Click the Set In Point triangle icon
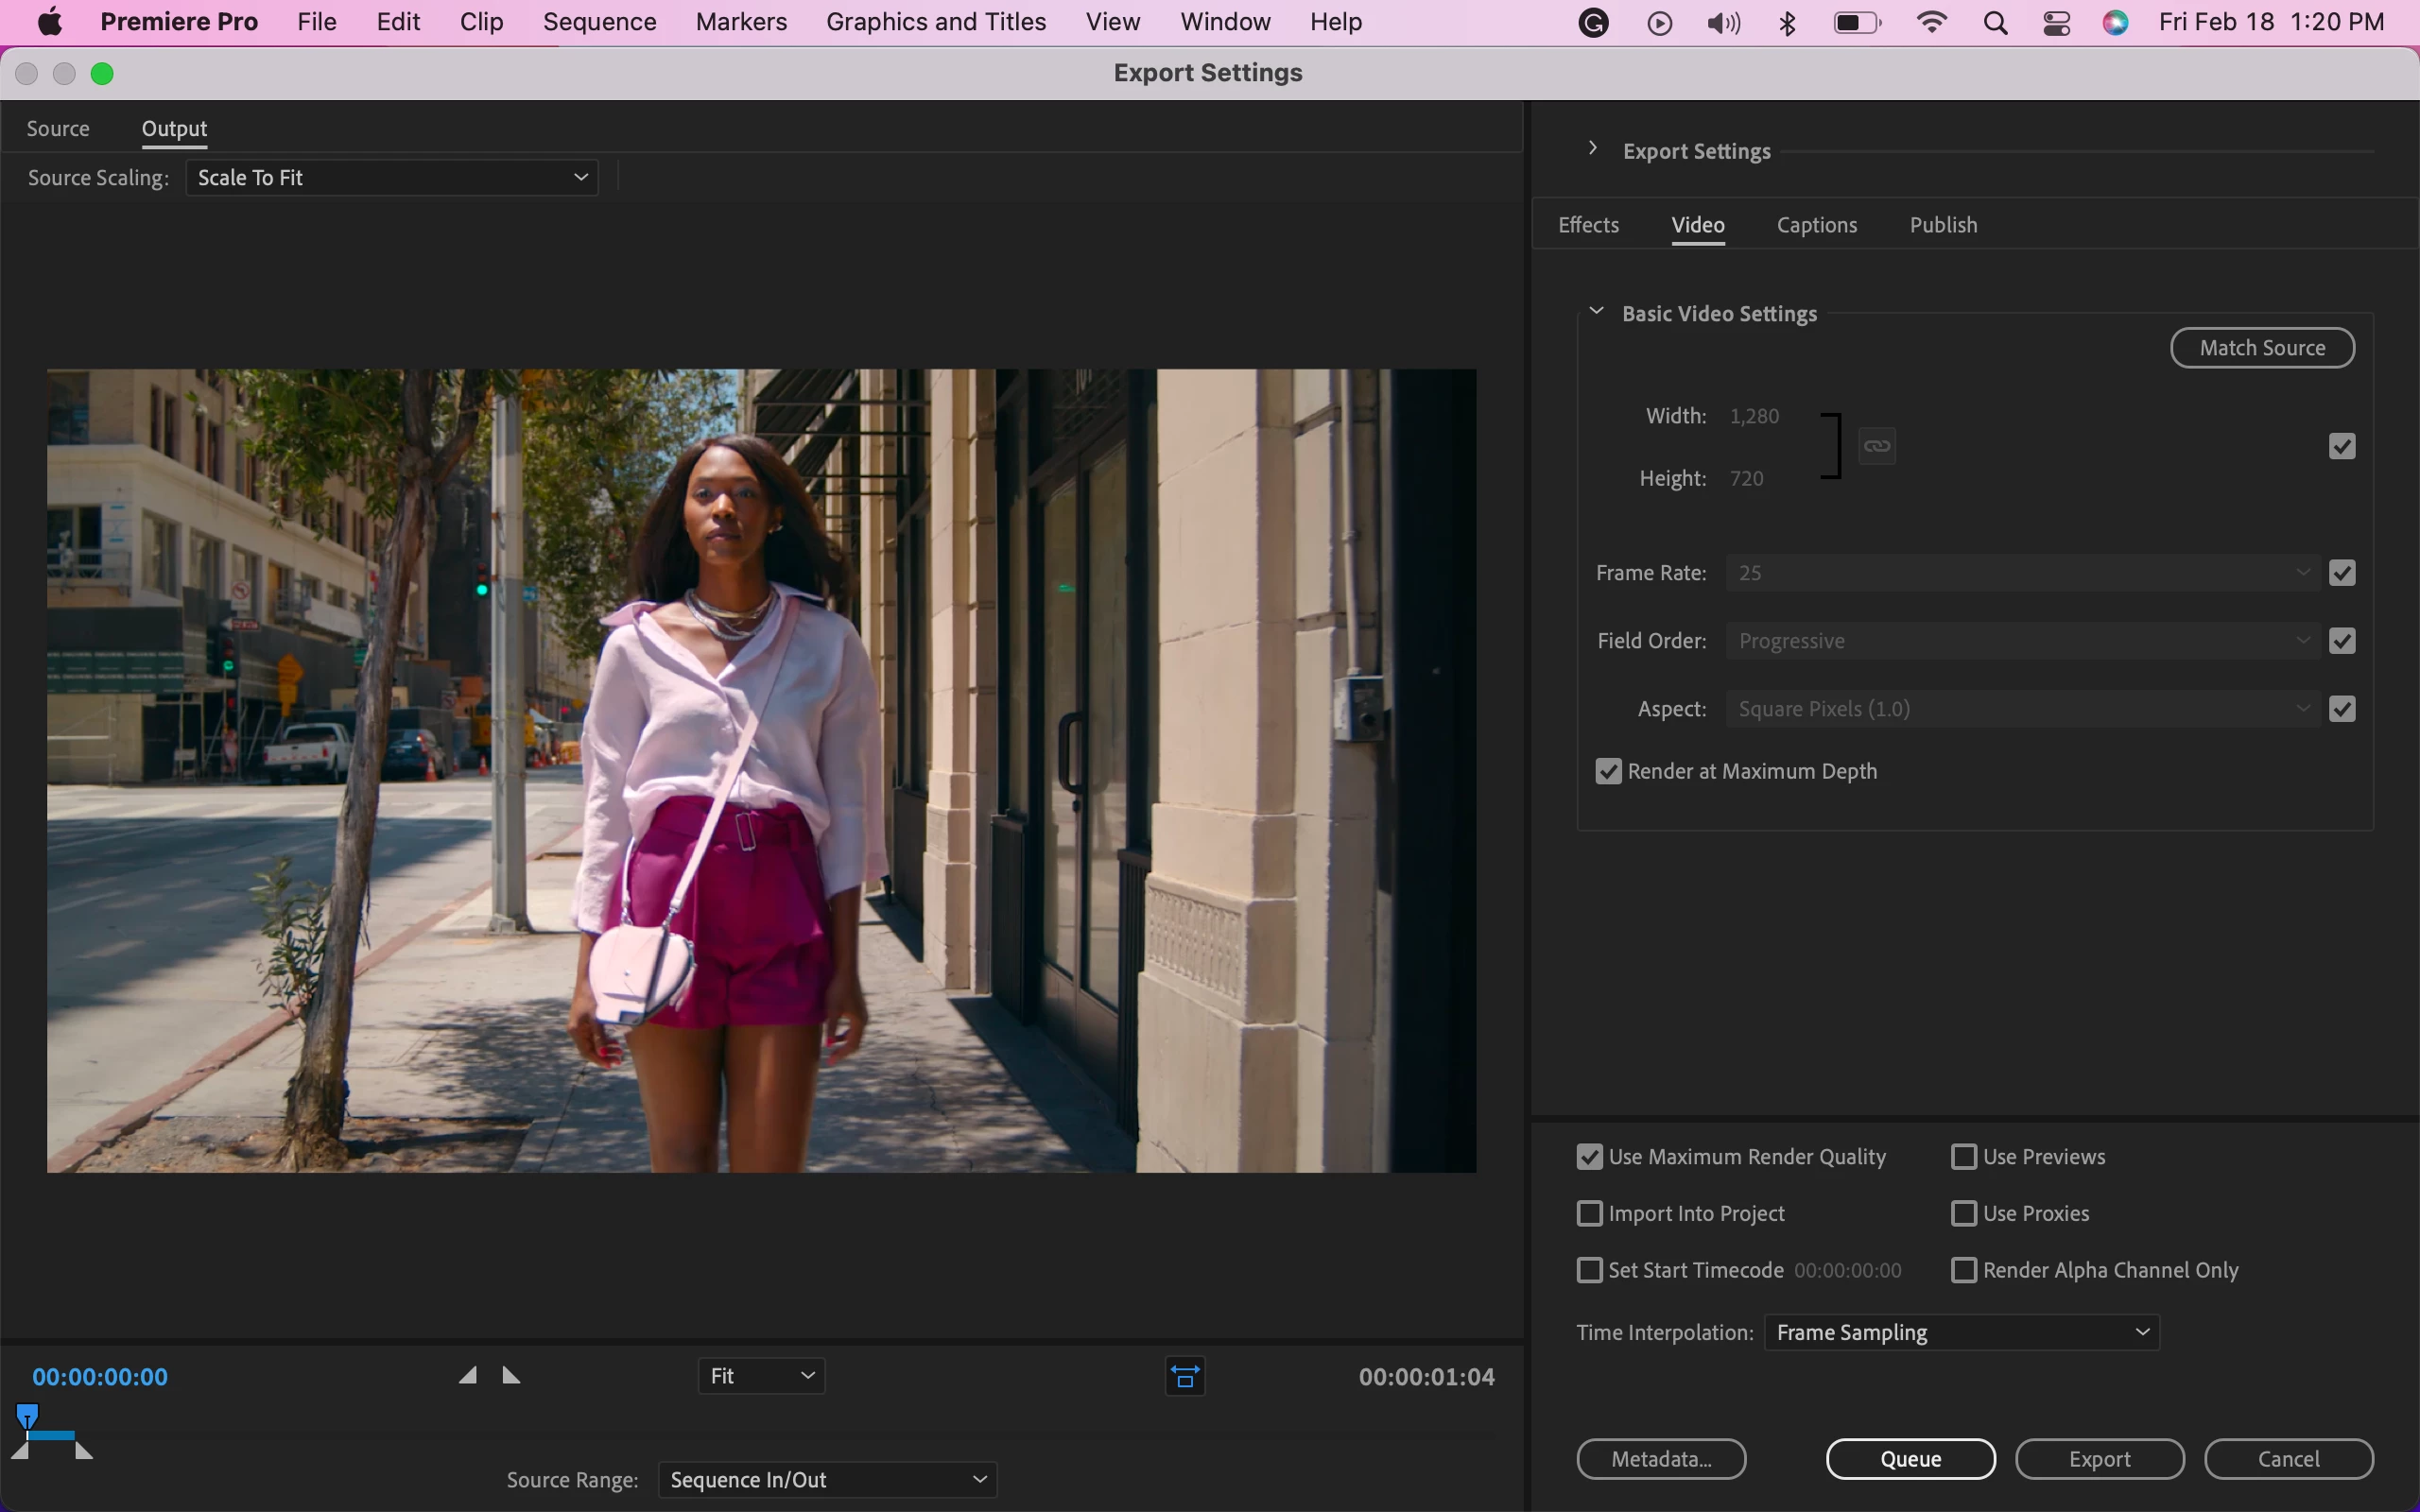 [x=467, y=1376]
